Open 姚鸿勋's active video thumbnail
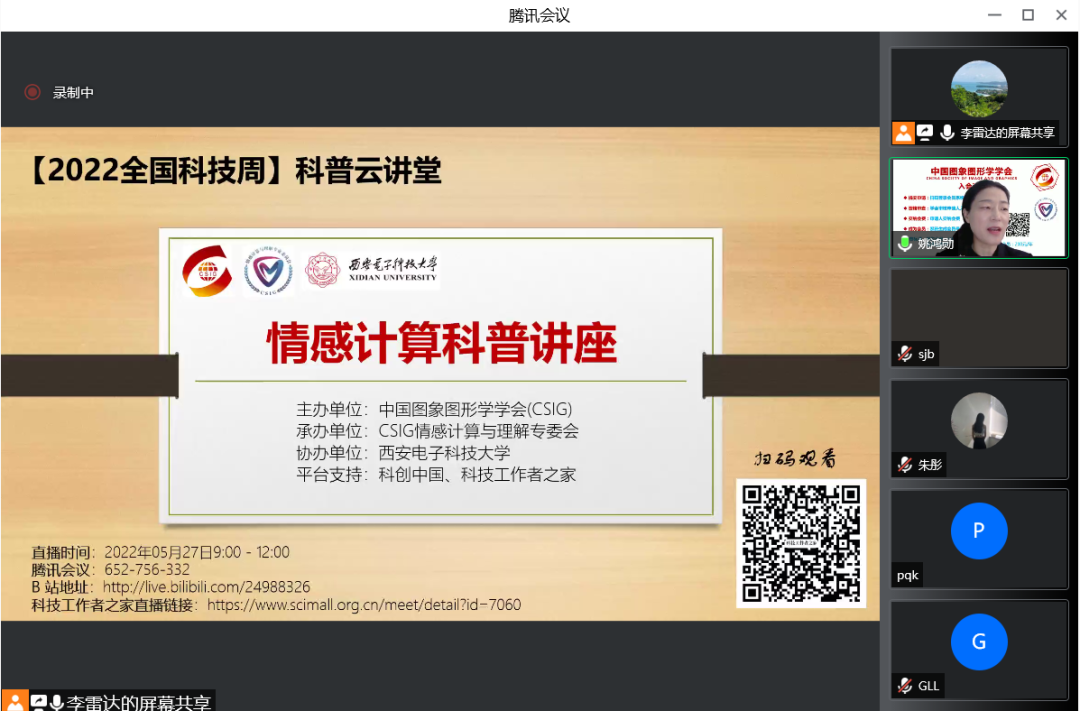1080x711 pixels. tap(979, 208)
